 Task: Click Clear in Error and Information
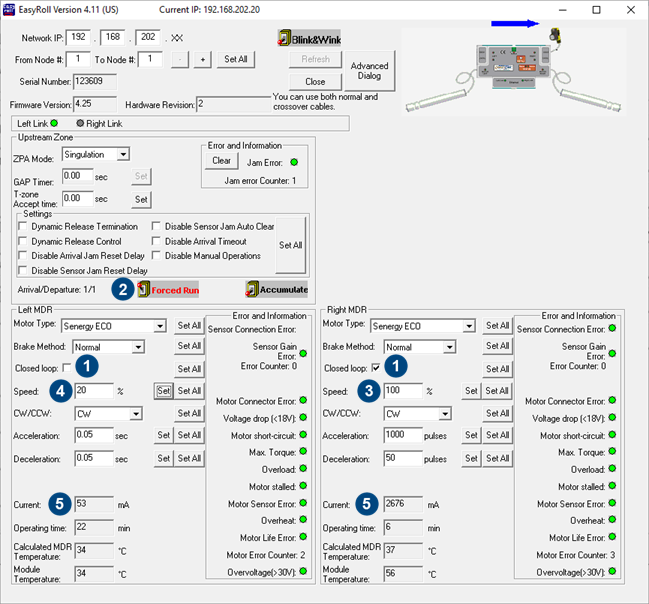tap(221, 161)
